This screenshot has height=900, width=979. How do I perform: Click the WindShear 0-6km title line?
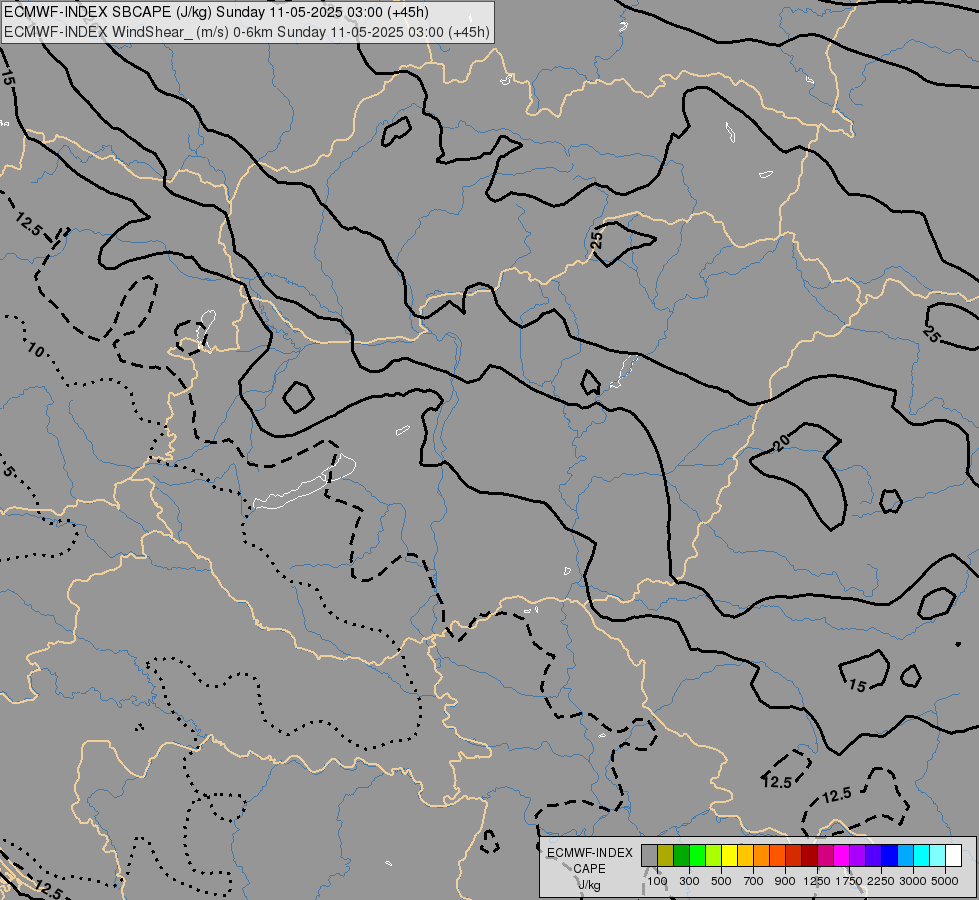247,32
